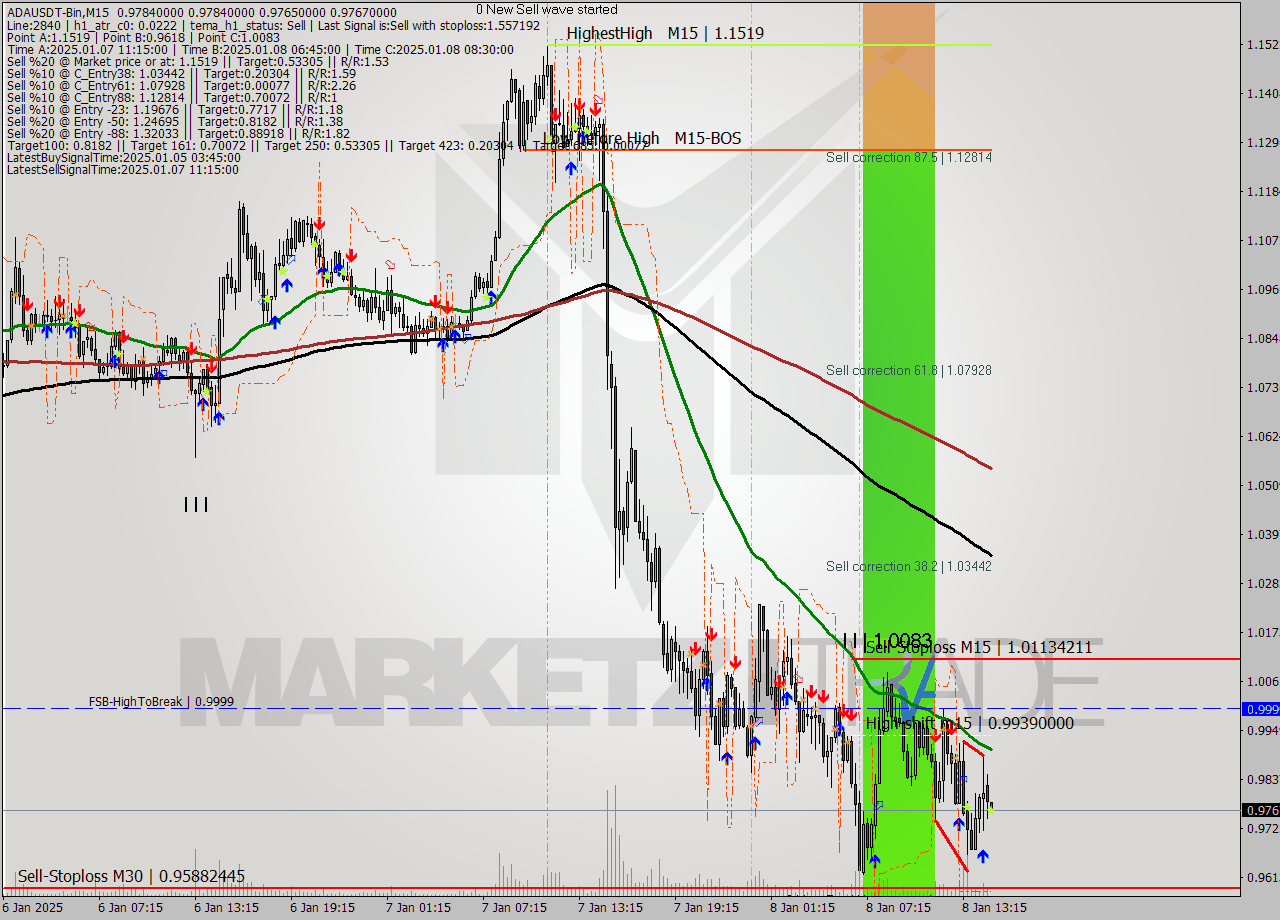Click the '7 Jan 13:15' time axis label
Image resolution: width=1280 pixels, height=920 pixels.
click(x=610, y=908)
